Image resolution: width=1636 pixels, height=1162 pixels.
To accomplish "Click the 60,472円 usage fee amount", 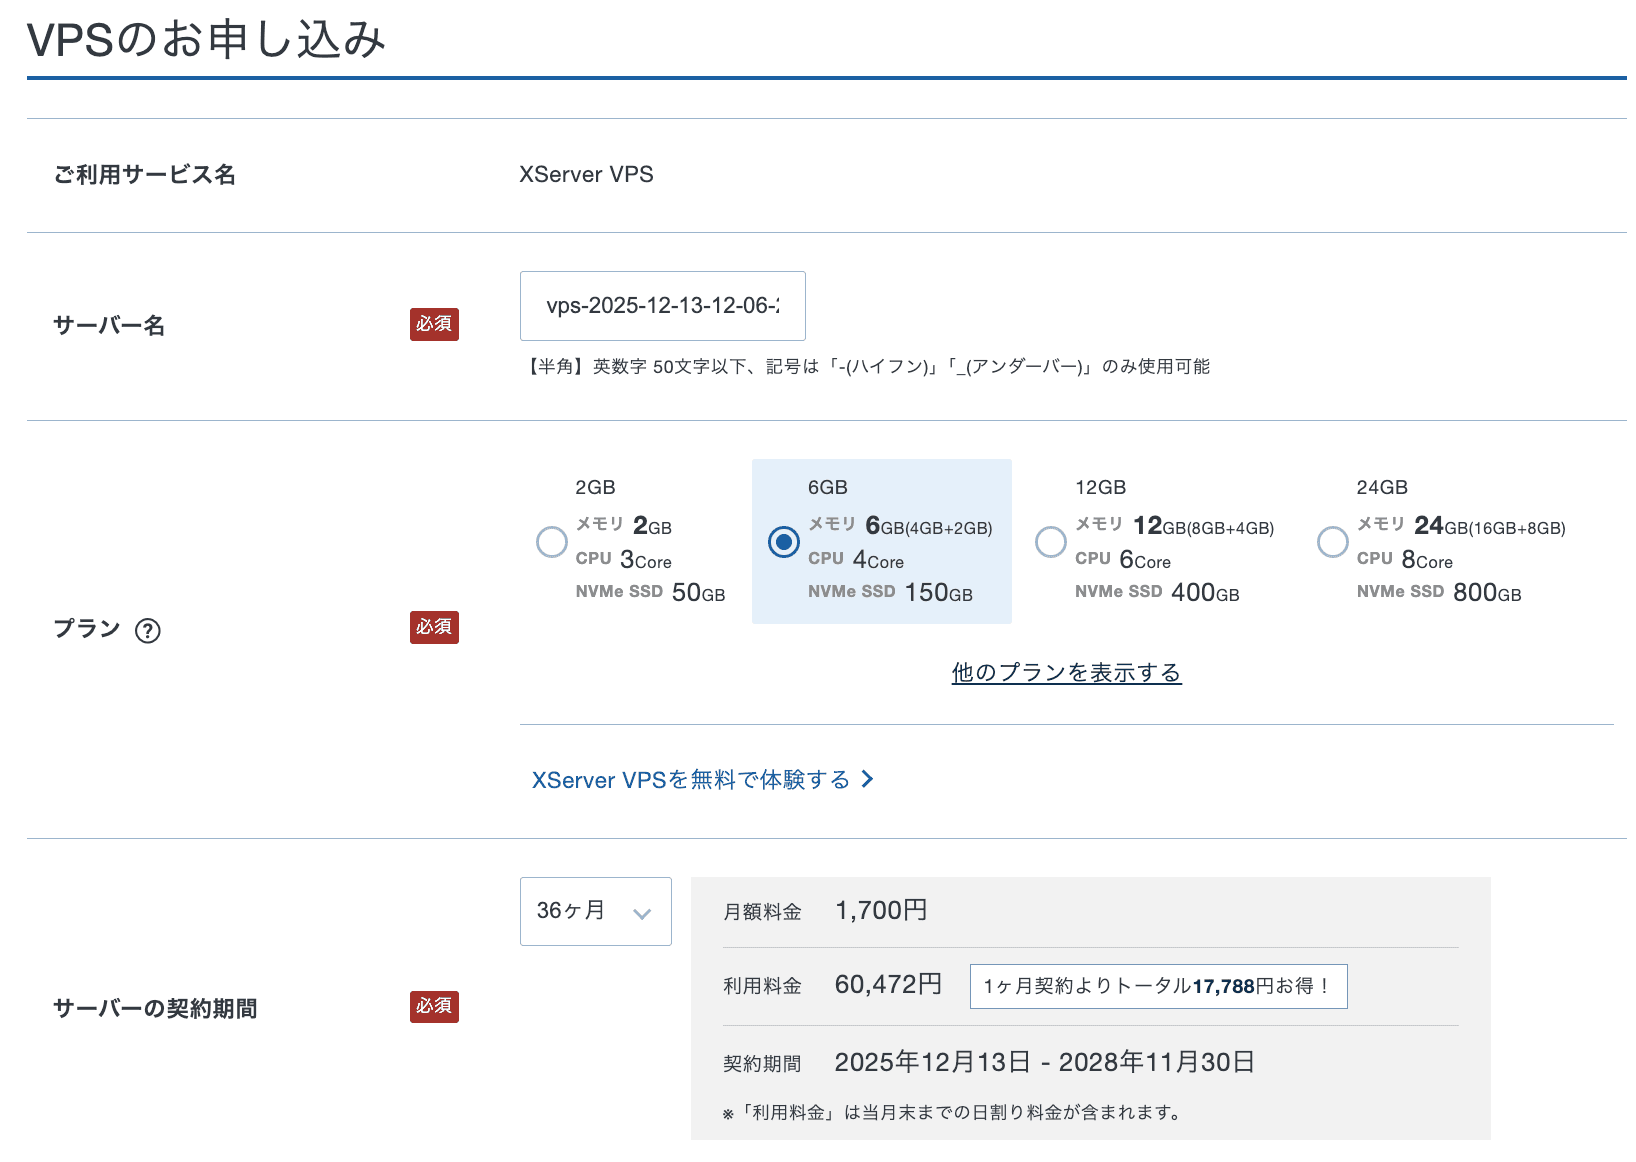I will pyautogui.click(x=888, y=985).
